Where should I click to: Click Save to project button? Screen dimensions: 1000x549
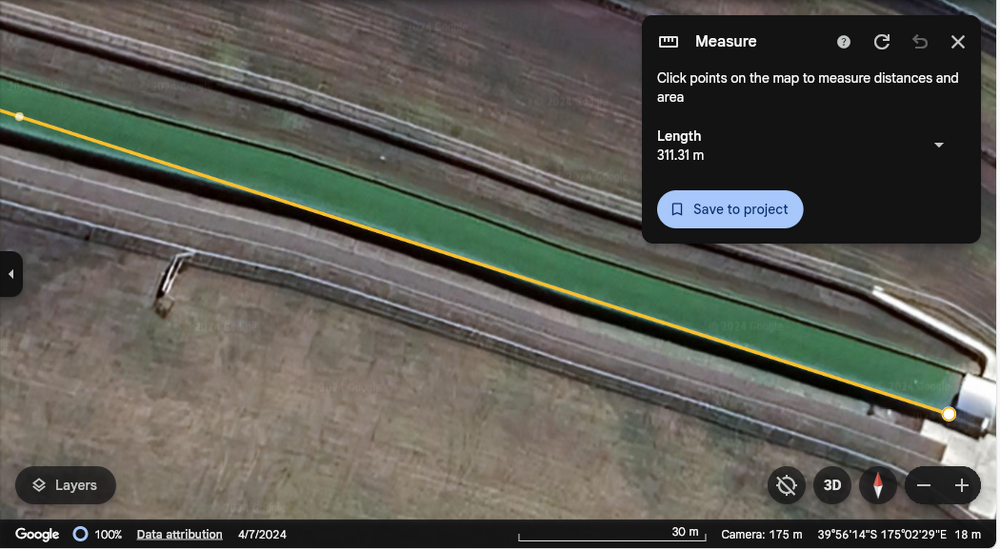click(730, 210)
